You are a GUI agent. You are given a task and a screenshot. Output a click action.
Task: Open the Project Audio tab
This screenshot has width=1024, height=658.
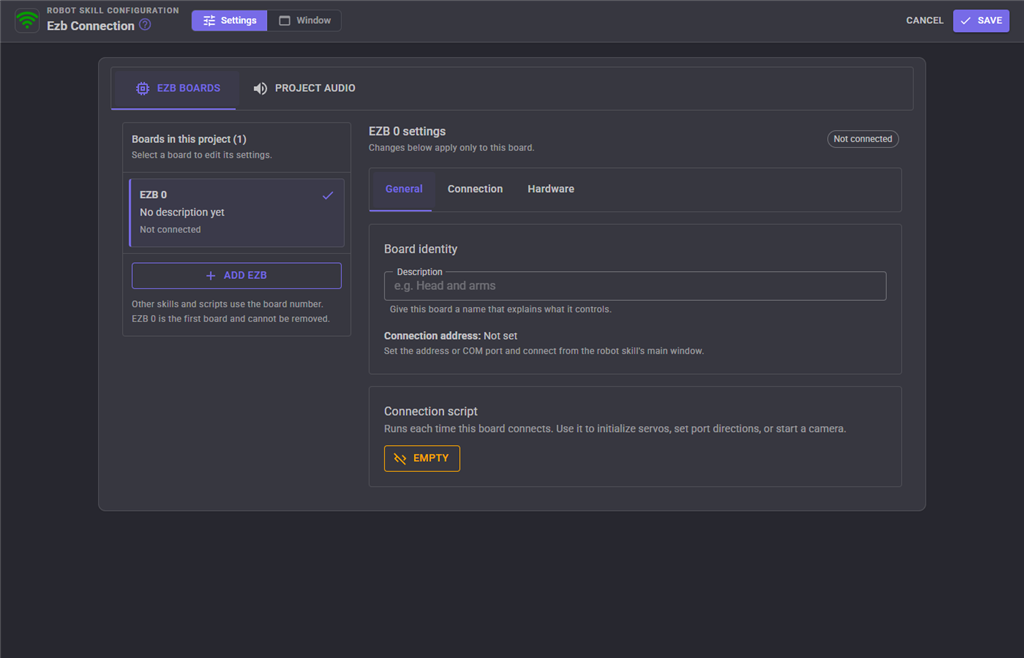pos(304,88)
